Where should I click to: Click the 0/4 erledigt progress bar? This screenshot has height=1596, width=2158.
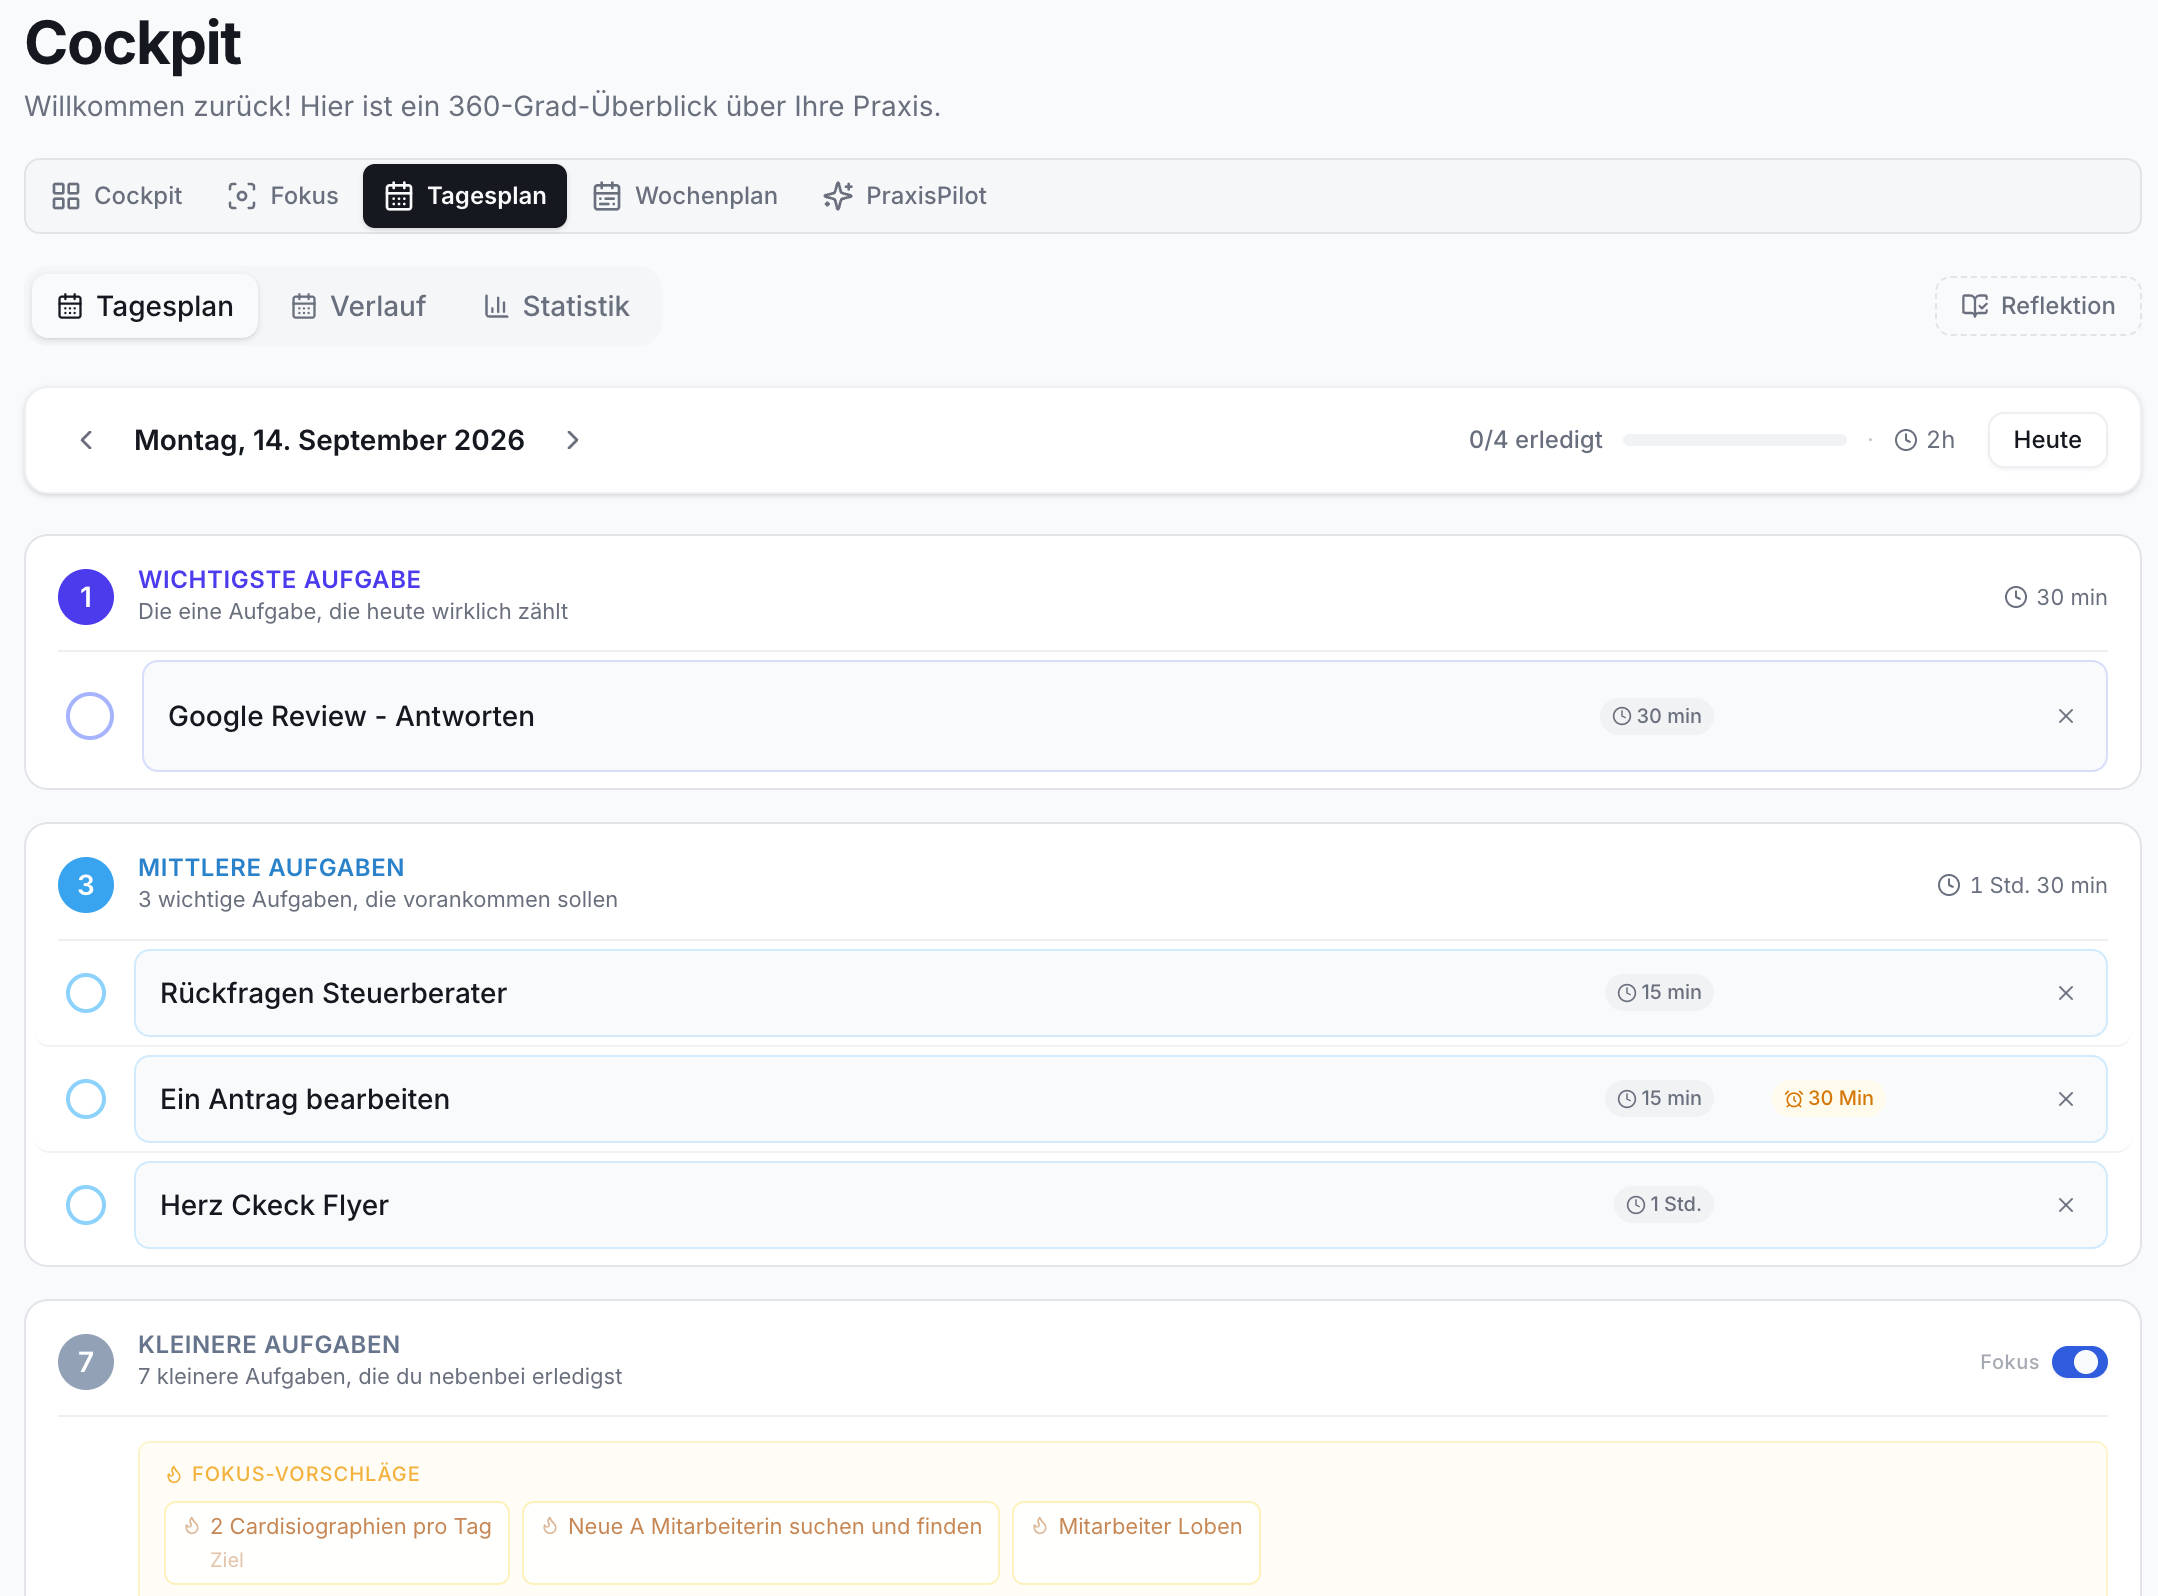[1734, 440]
